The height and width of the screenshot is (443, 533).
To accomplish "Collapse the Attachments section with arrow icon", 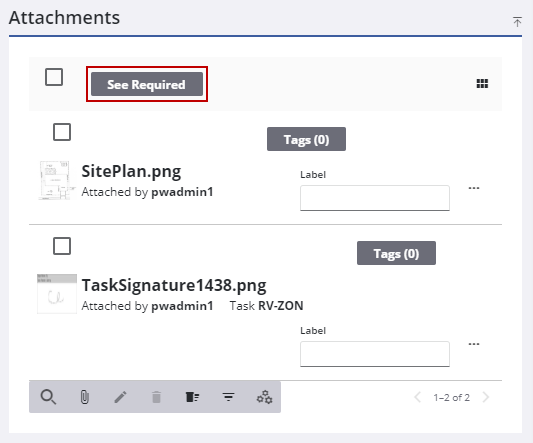I will pos(517,22).
